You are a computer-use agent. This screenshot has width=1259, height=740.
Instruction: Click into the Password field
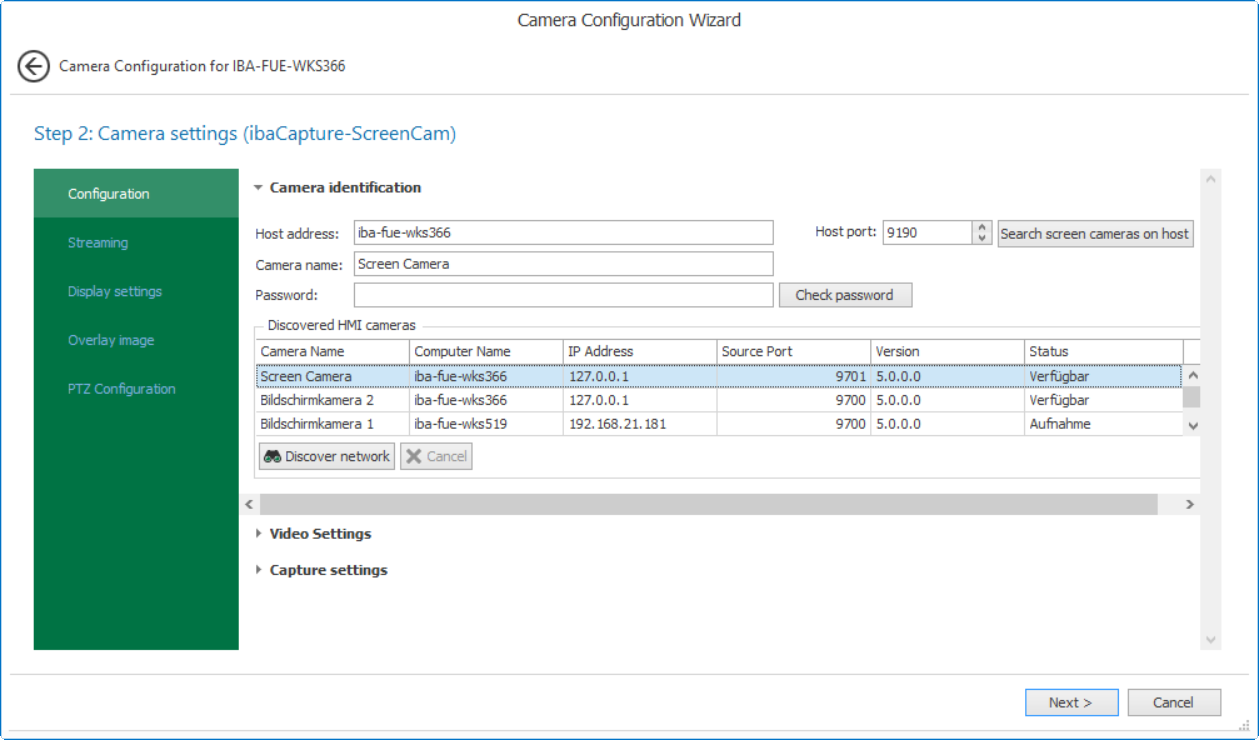tap(563, 295)
